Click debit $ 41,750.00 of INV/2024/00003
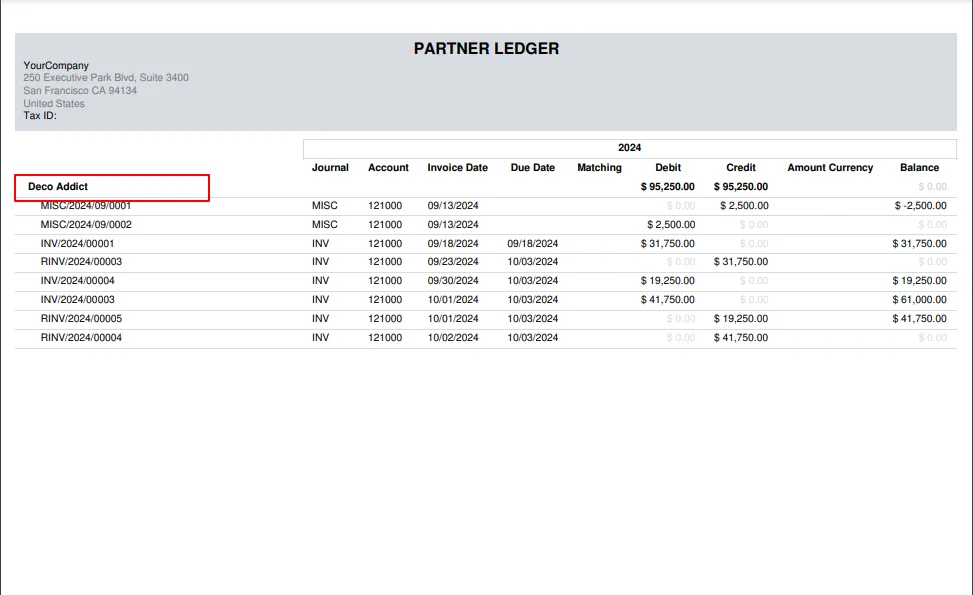The image size is (973, 595). [x=668, y=300]
